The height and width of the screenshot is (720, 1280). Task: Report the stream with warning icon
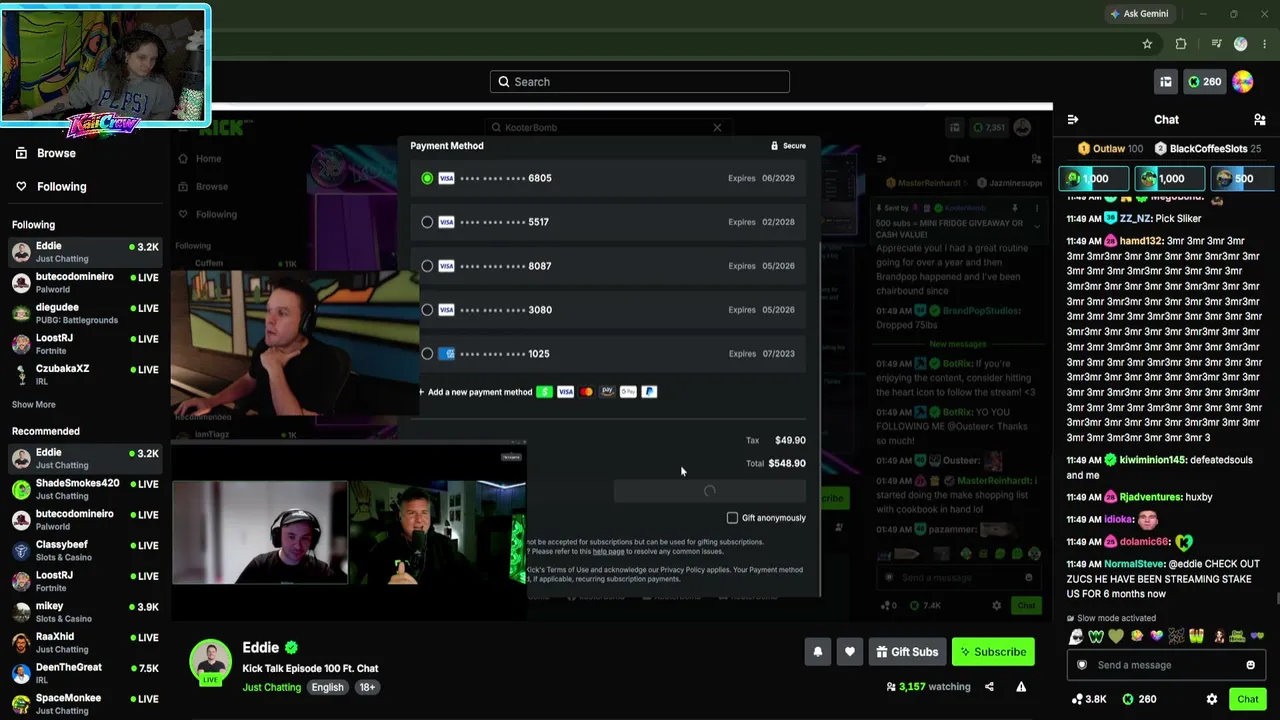click(x=1021, y=687)
